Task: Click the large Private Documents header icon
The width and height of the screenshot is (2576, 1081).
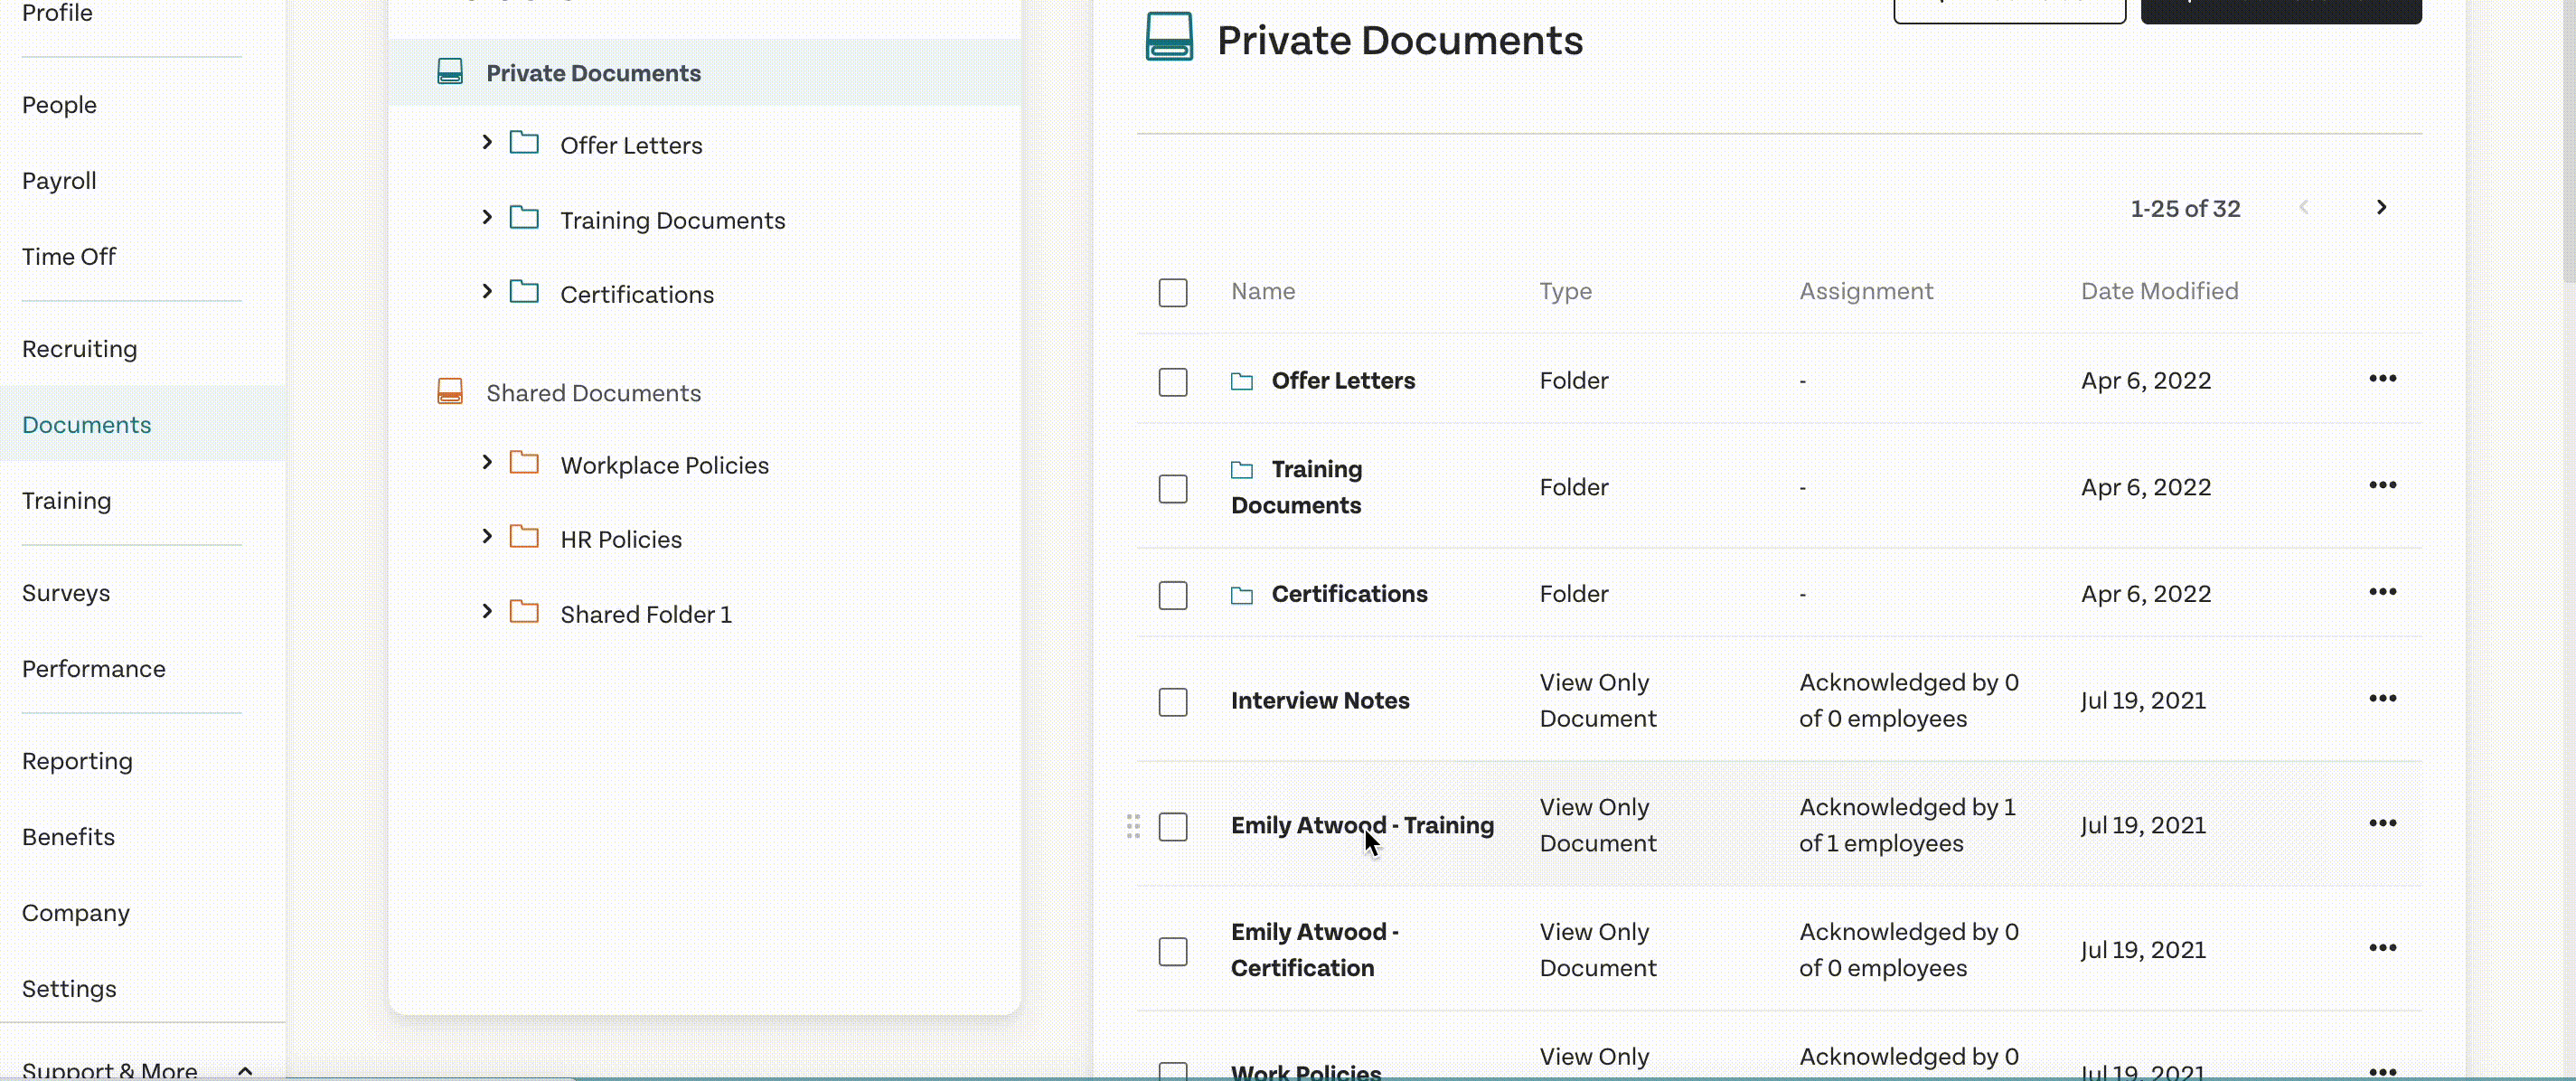Action: tap(1169, 37)
